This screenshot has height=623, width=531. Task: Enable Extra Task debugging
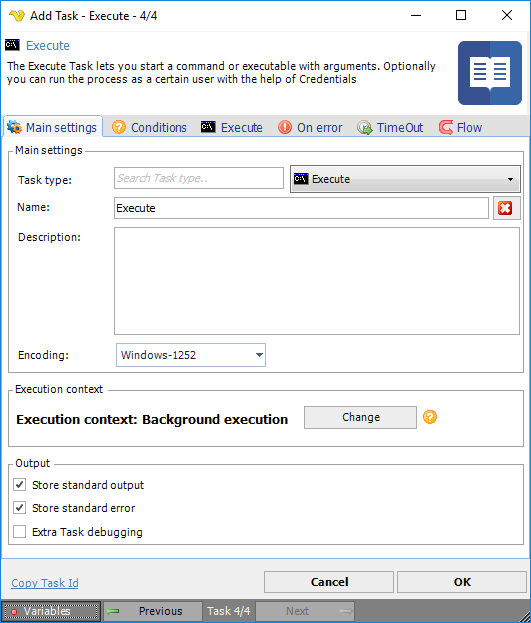point(19,532)
